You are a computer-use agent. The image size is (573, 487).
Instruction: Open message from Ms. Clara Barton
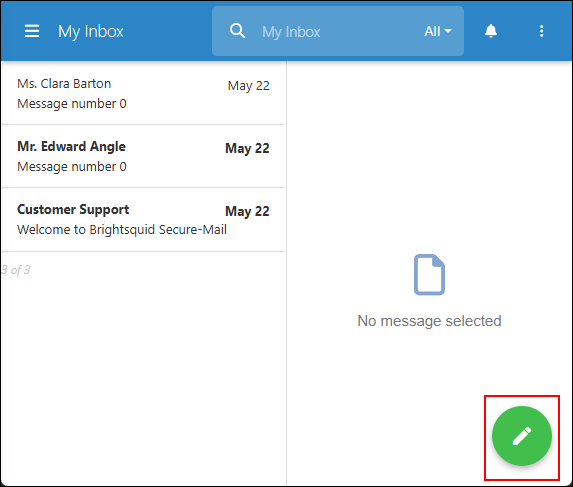[x=143, y=94]
